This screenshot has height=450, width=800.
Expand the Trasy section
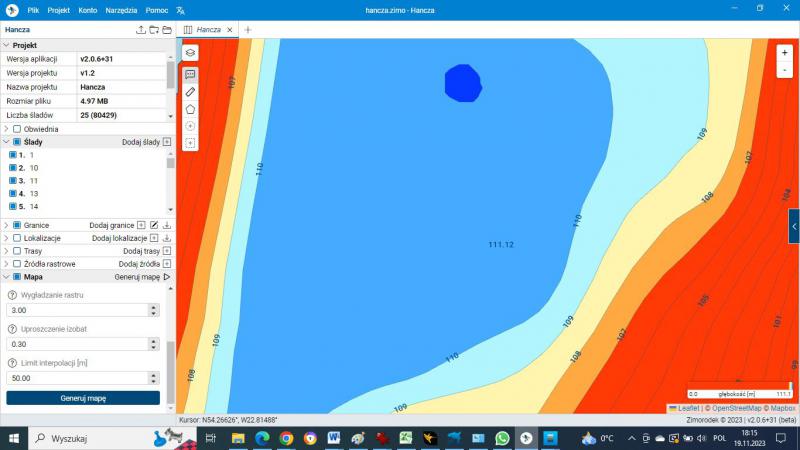6,251
